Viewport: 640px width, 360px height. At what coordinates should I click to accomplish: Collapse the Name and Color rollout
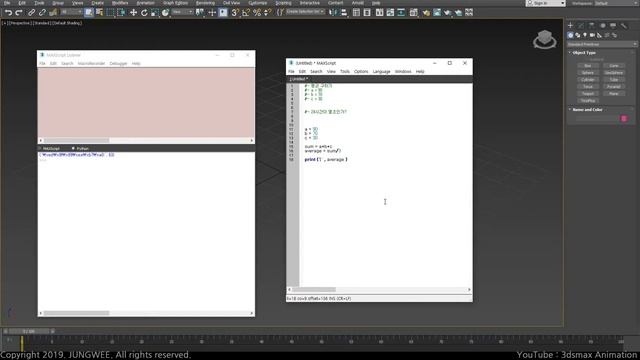[587, 109]
